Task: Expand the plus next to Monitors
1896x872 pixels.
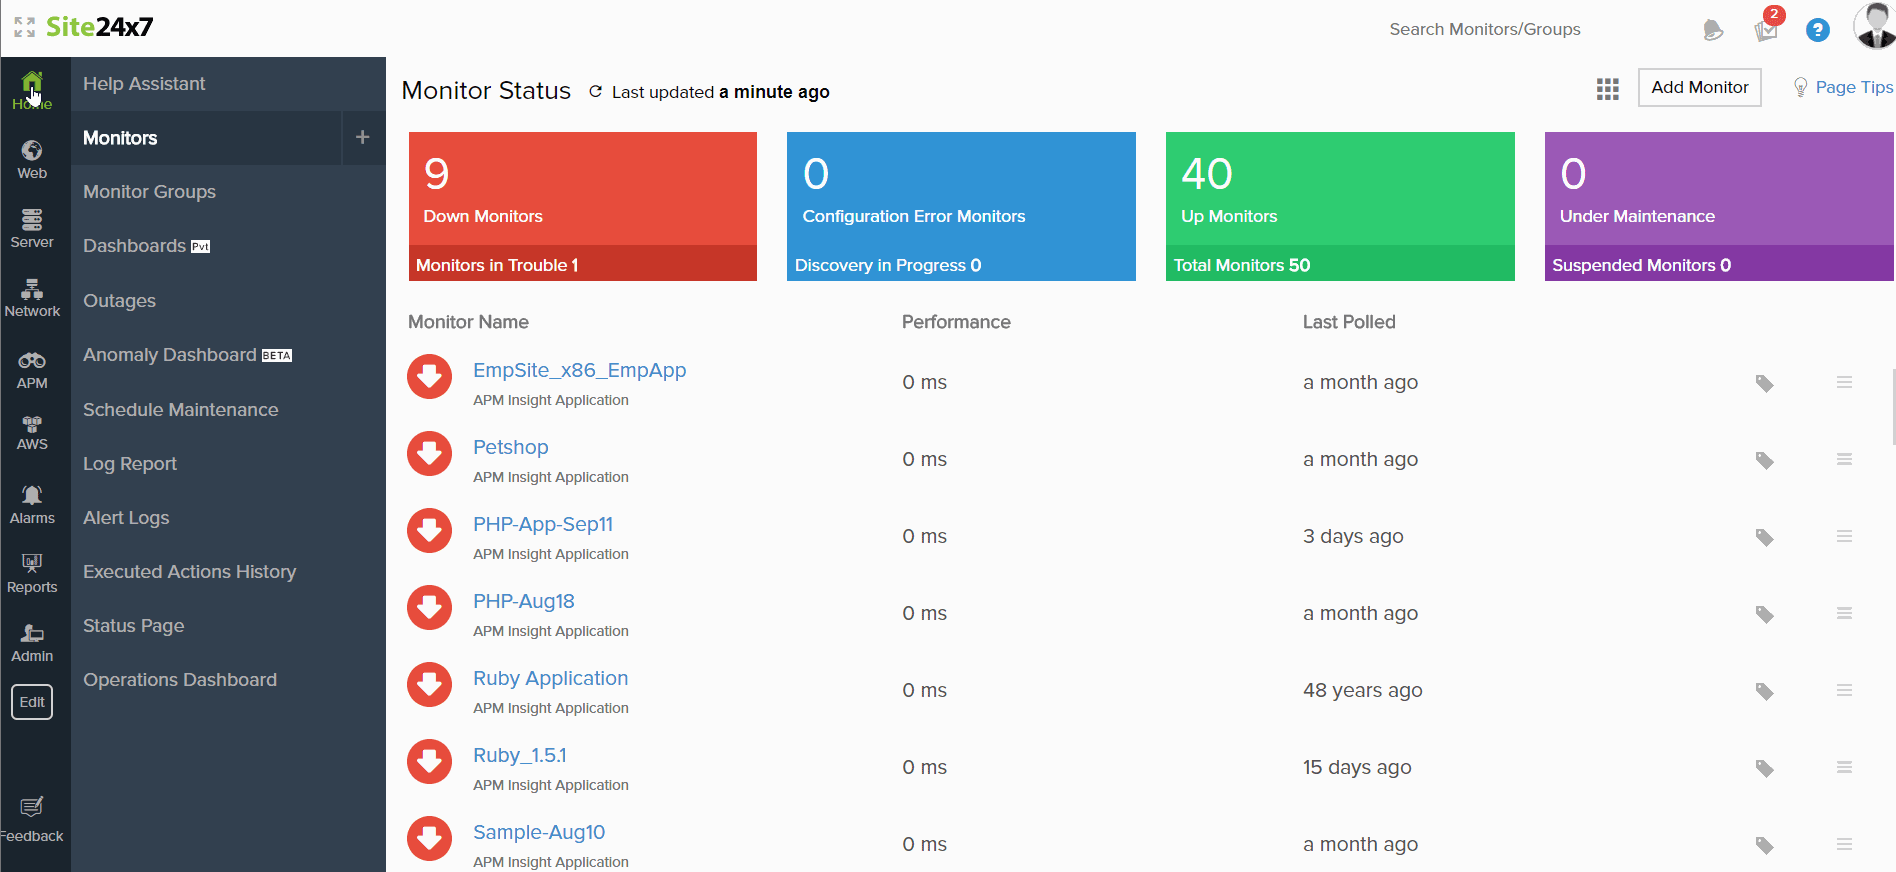Action: point(363,138)
